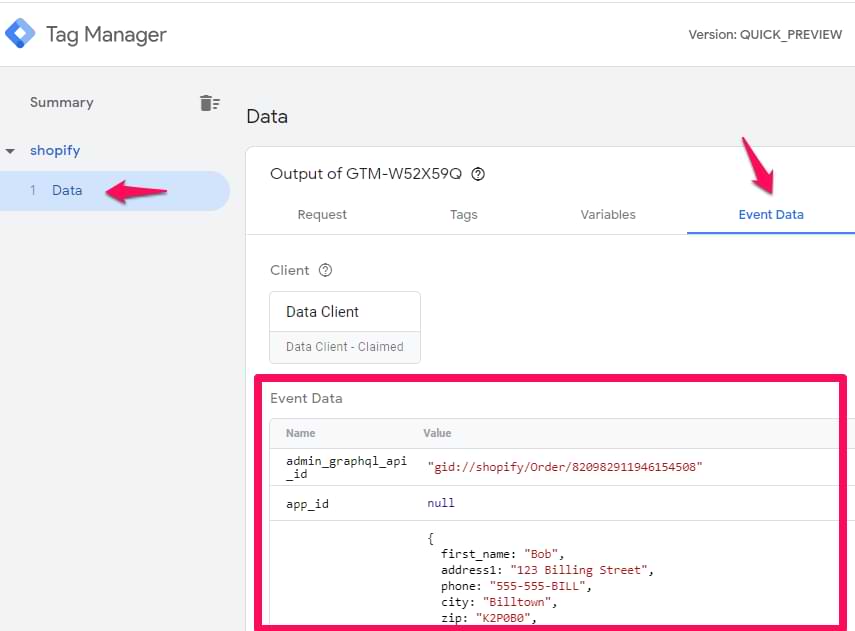Click the Tag Manager title text

point(106,34)
